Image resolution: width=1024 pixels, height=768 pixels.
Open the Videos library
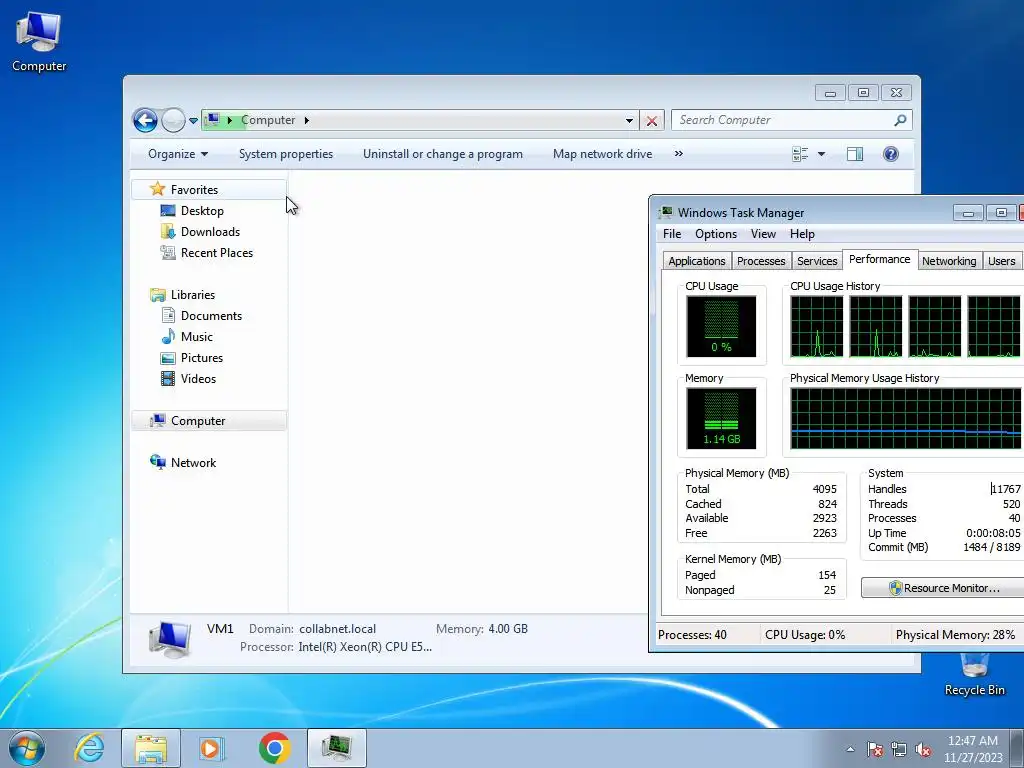click(x=198, y=379)
